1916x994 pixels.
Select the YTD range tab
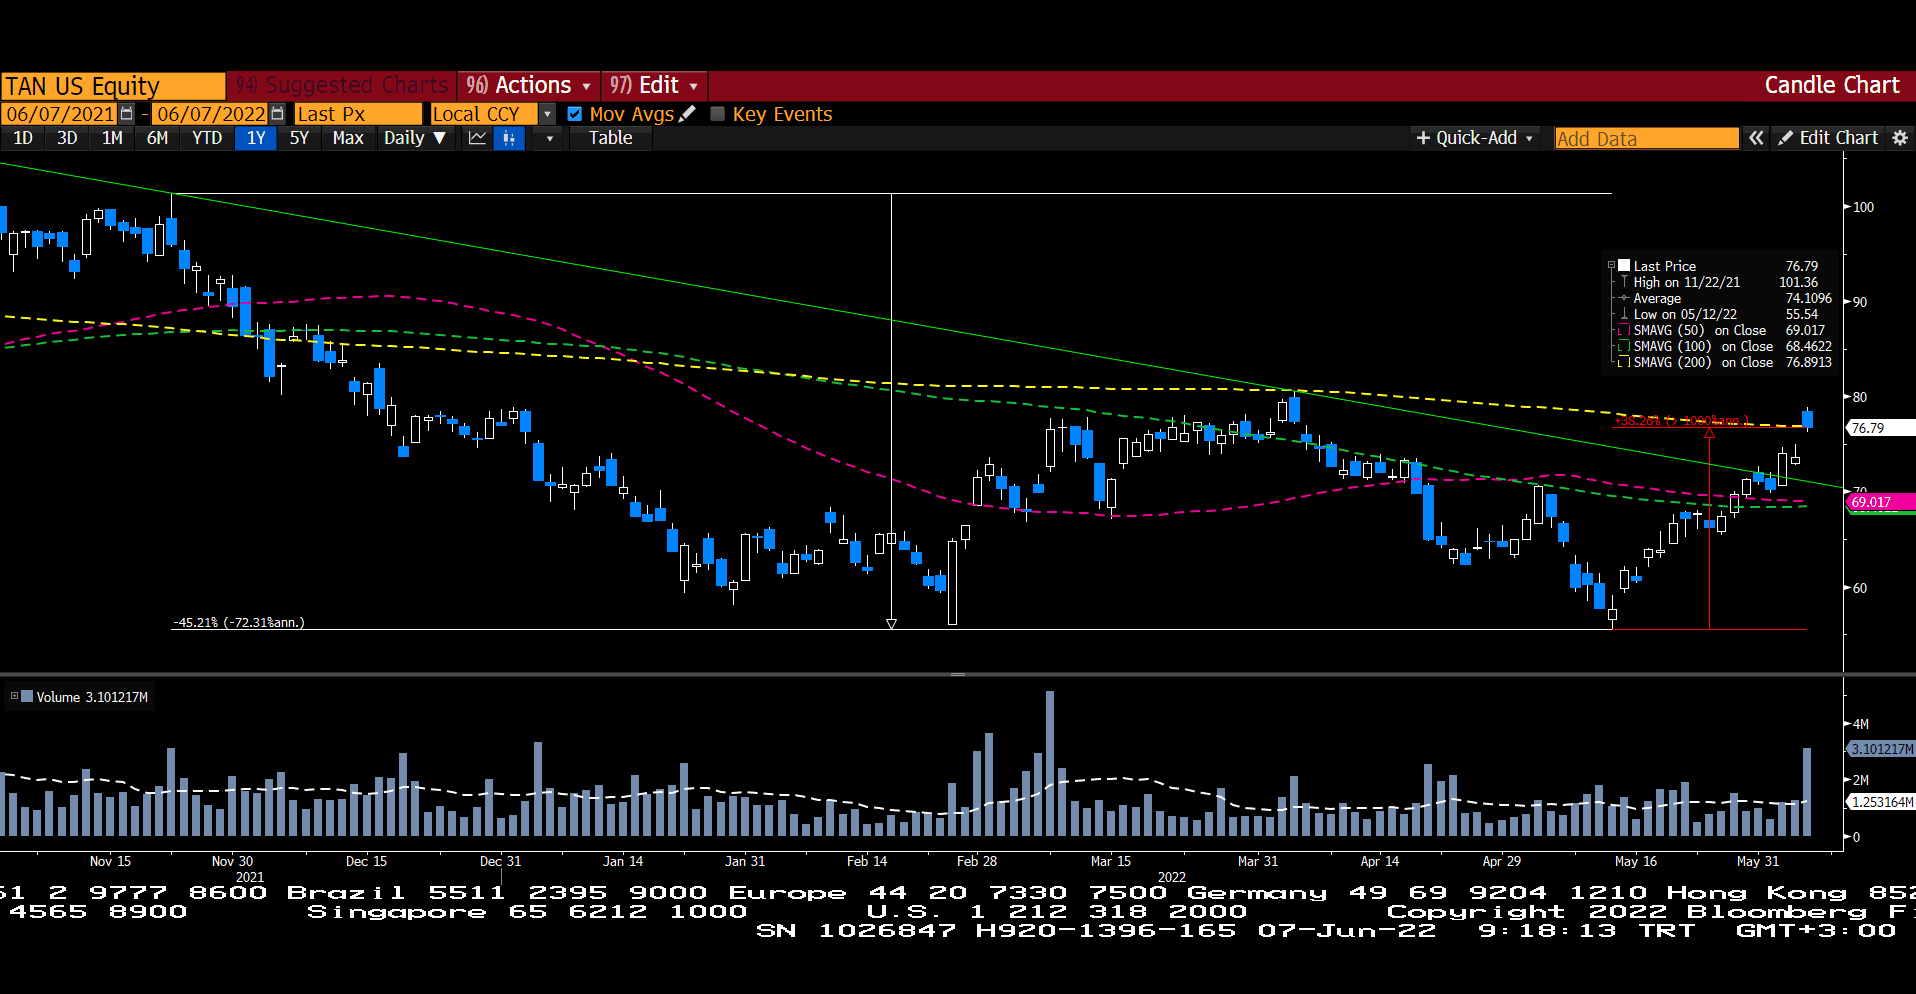pyautogui.click(x=207, y=138)
